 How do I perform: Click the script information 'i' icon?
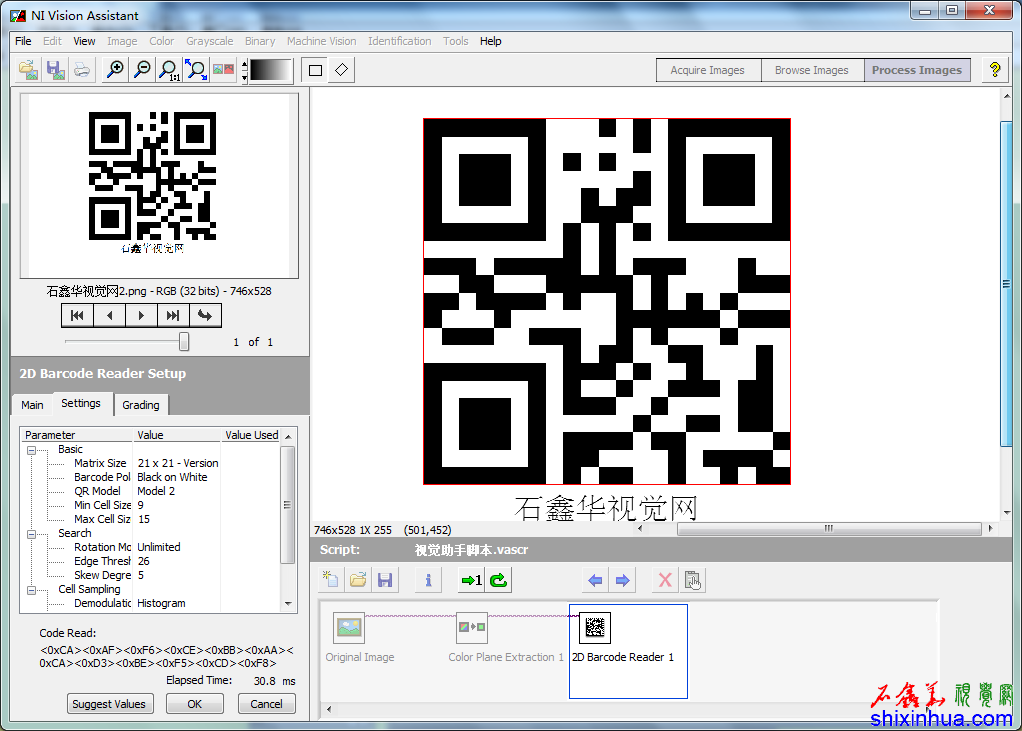click(428, 580)
